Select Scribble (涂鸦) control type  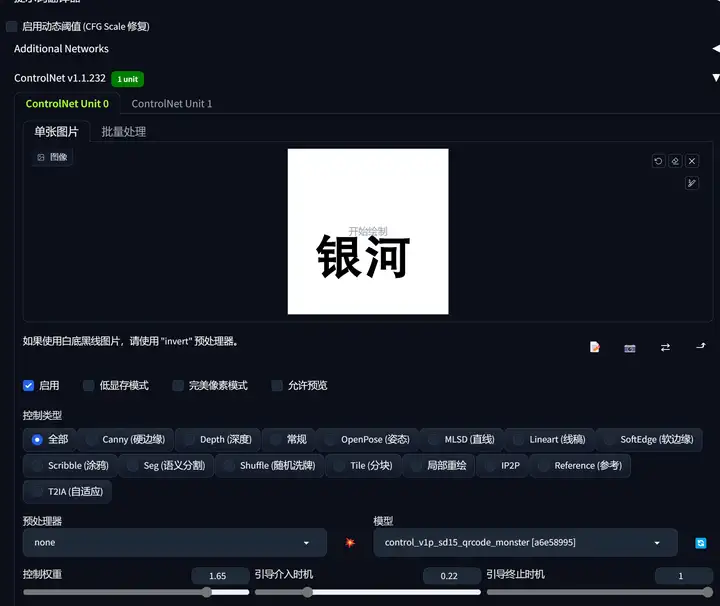pyautogui.click(x=70, y=466)
